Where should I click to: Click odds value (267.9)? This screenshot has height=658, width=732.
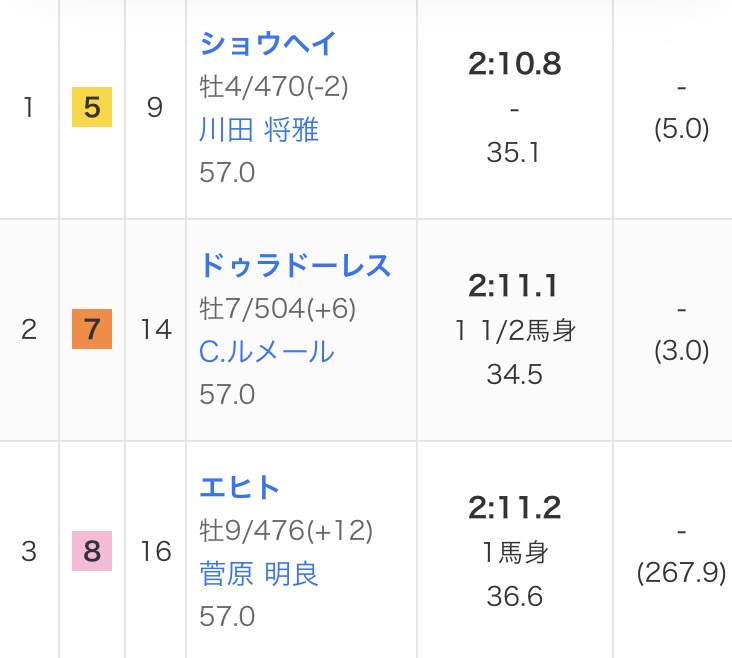tap(681, 573)
